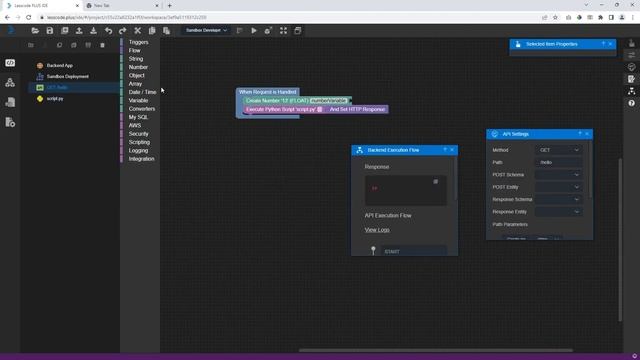
Task: Select the Object block category
Action: [x=136, y=76]
